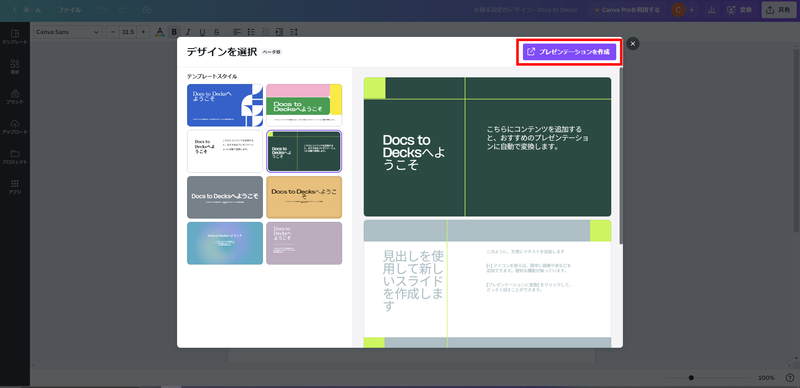
Task: Click the increase indent icon
Action: pos(279,32)
